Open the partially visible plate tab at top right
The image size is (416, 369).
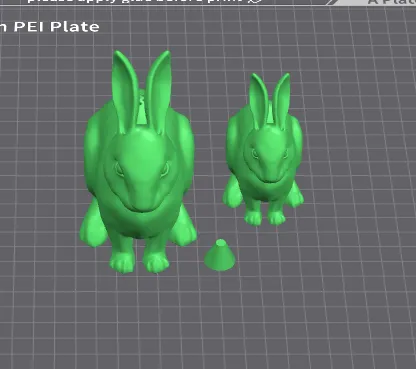pyautogui.click(x=390, y=2)
